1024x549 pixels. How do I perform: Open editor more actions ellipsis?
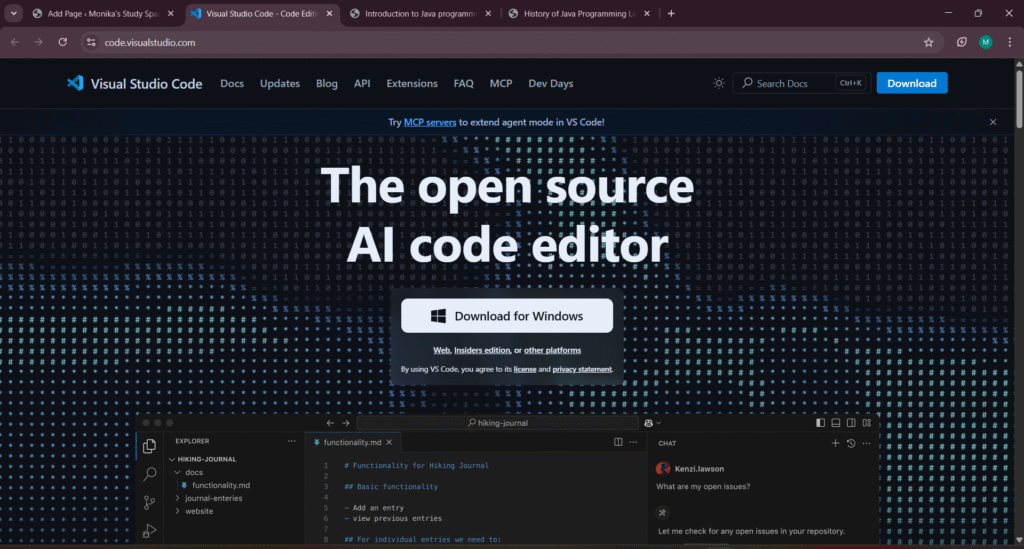click(633, 442)
